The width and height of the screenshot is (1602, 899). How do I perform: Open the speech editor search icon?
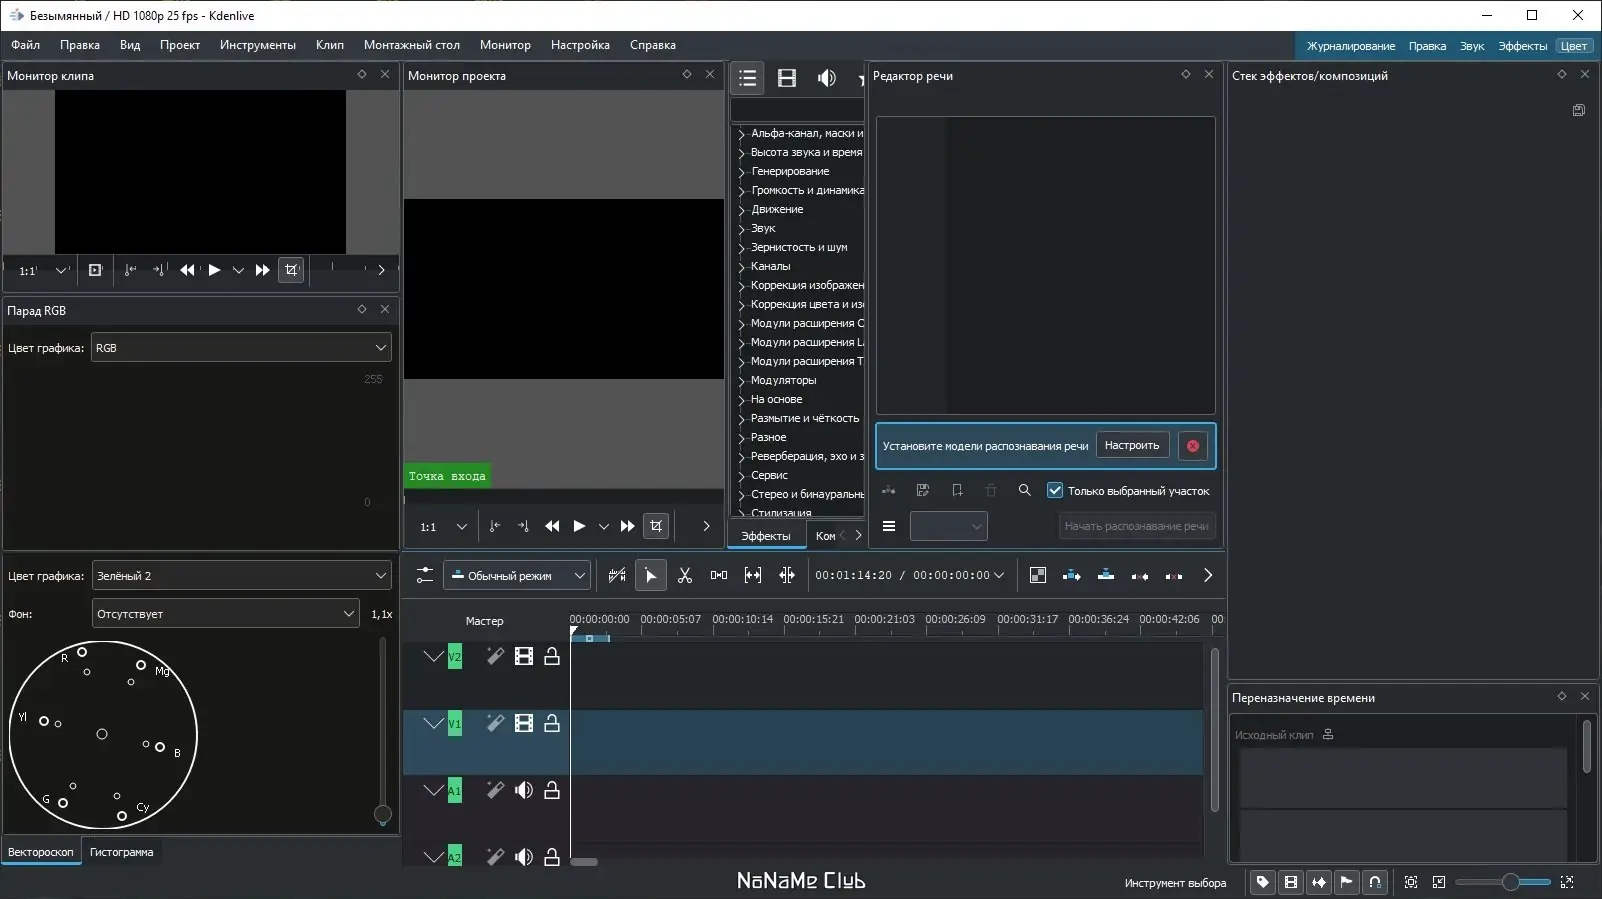click(x=1024, y=491)
